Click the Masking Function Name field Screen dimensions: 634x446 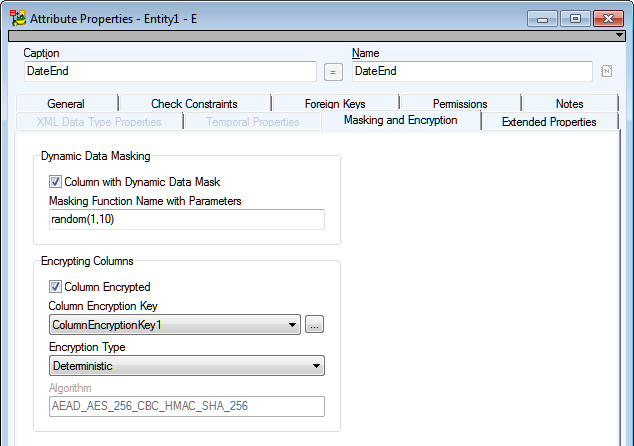pyautogui.click(x=186, y=220)
